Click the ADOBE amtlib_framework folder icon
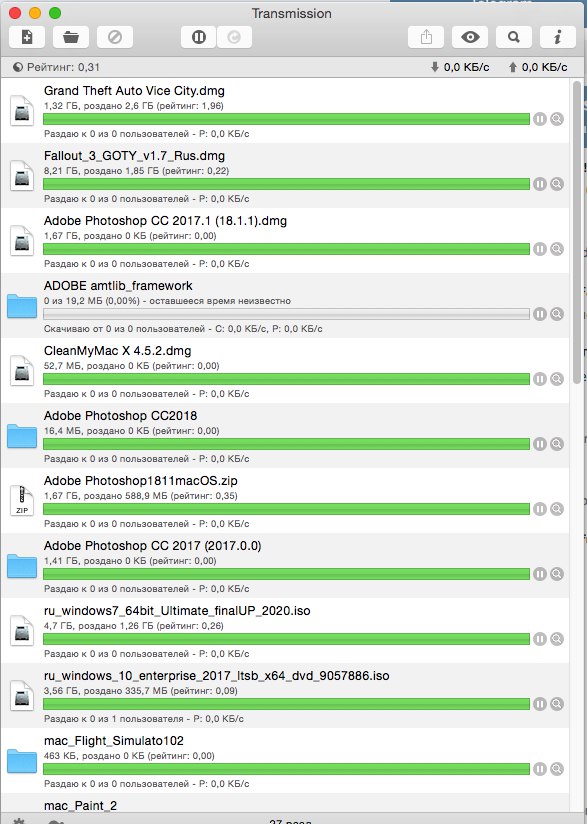Image resolution: width=587 pixels, height=824 pixels. click(x=22, y=306)
